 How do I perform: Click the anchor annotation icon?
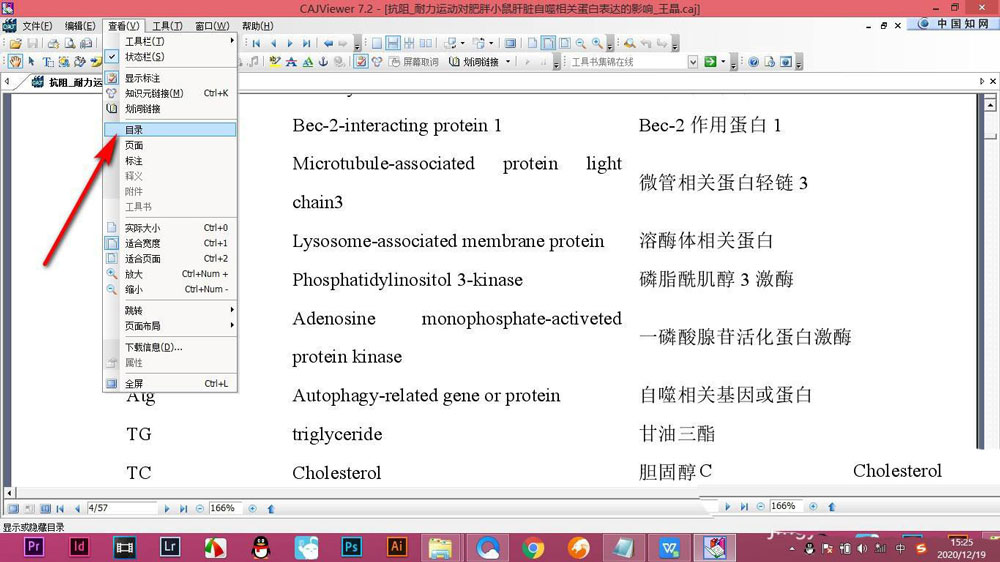(323, 62)
